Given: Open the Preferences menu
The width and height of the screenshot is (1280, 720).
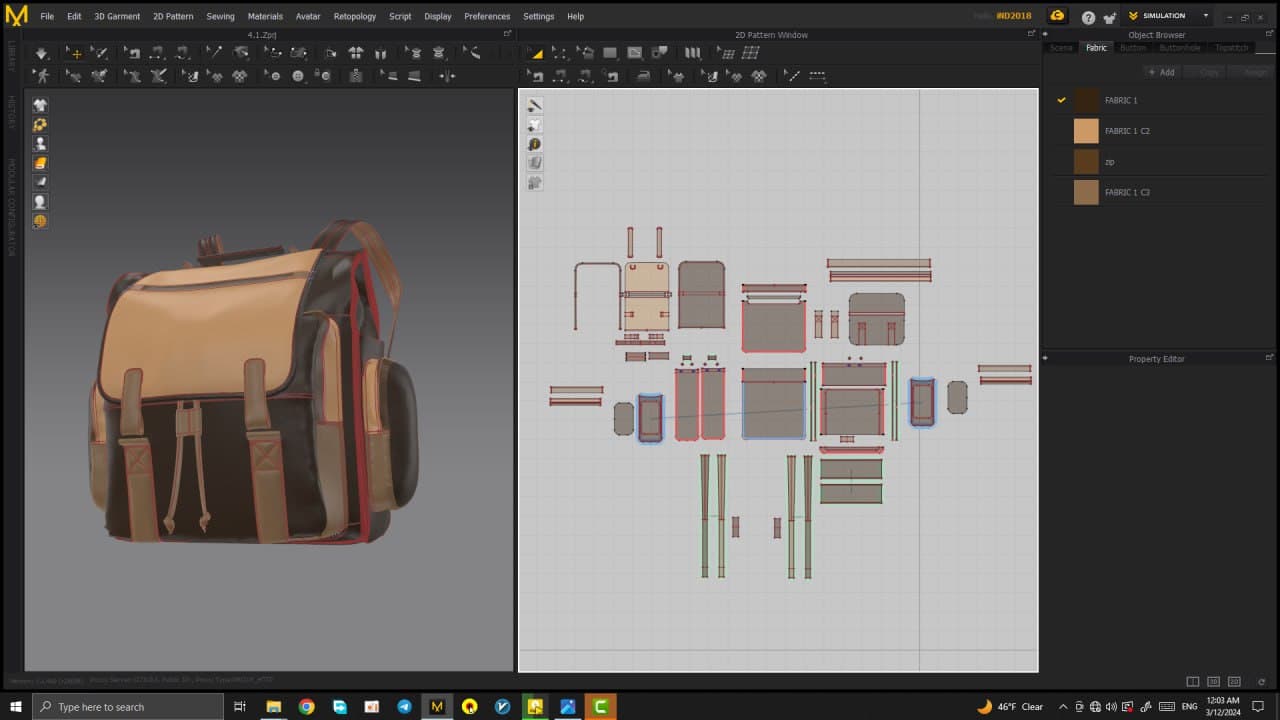Looking at the screenshot, I should click(x=487, y=16).
